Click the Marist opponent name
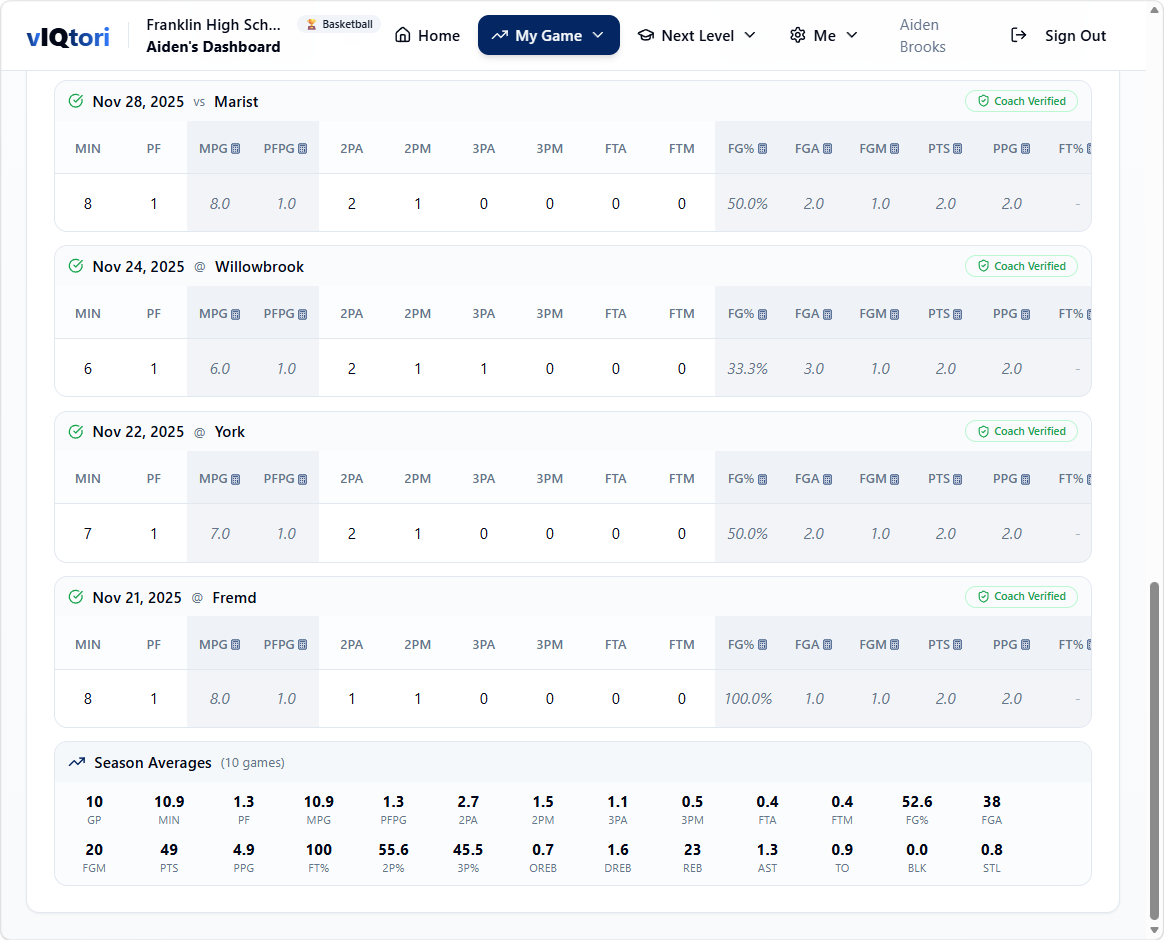1164x940 pixels. pyautogui.click(x=236, y=102)
